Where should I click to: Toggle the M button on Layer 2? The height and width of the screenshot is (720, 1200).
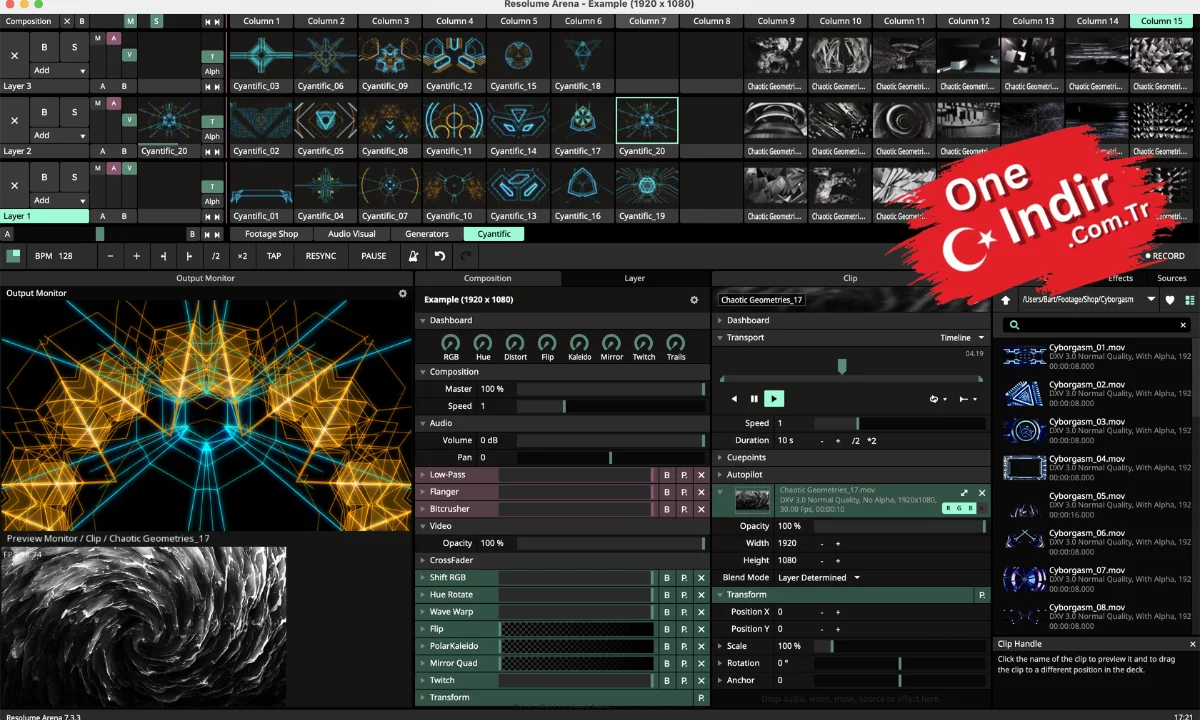(98, 103)
